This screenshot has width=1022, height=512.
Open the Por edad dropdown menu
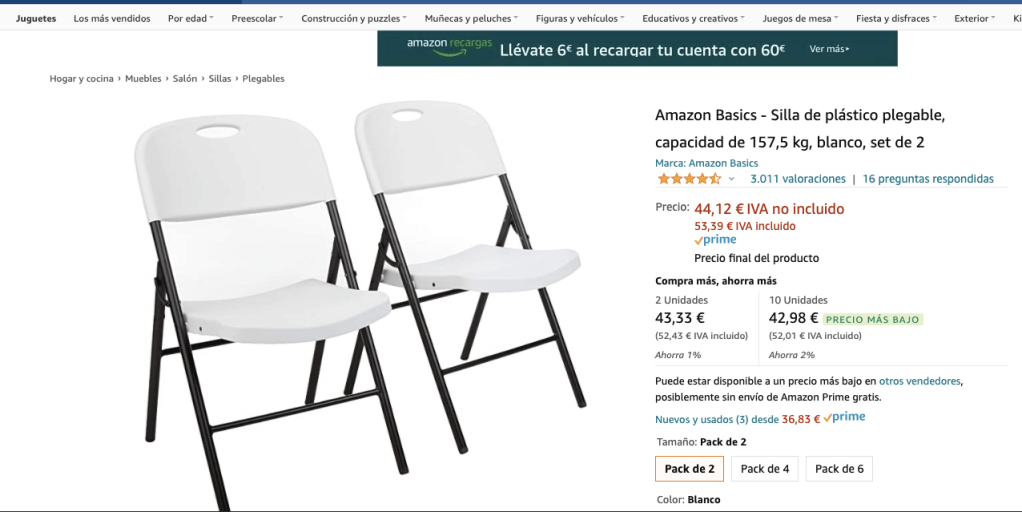(x=190, y=18)
